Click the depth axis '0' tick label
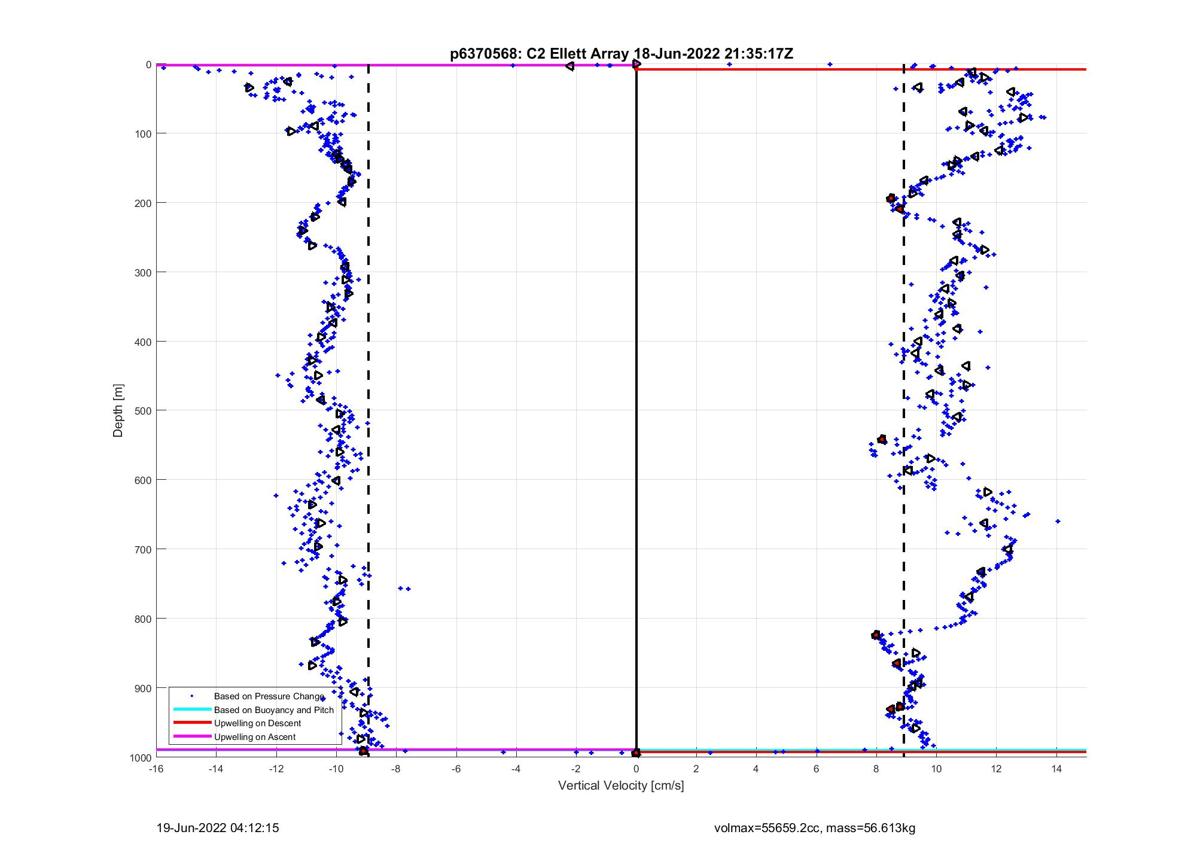This screenshot has width=1200, height=851. 148,65
